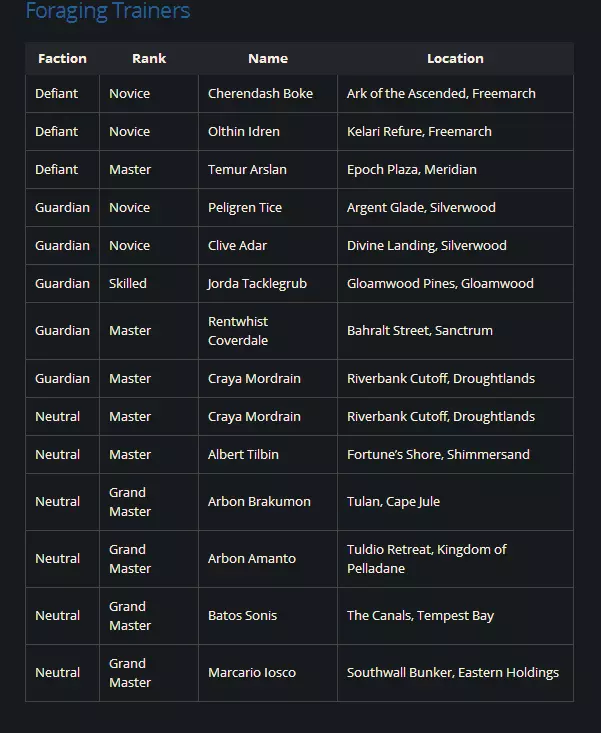Select the Olthin Idren trainer name
601x733 pixels.
click(243, 132)
